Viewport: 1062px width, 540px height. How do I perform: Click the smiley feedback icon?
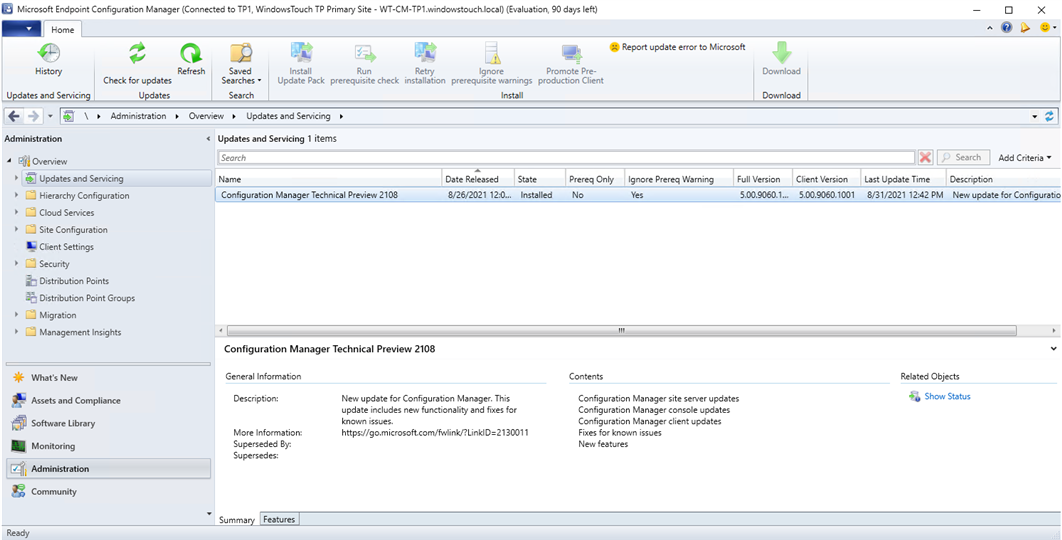(1046, 28)
